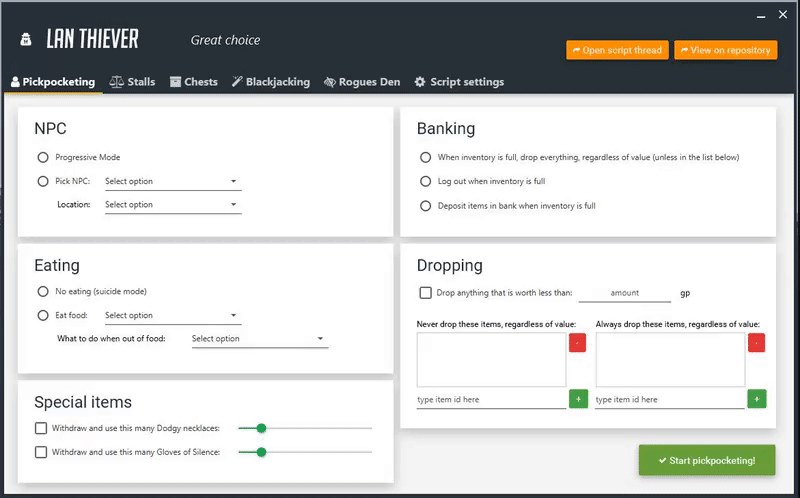The image size is (800, 498).
Task: Click the Always drop items list box
Action: tap(670, 360)
